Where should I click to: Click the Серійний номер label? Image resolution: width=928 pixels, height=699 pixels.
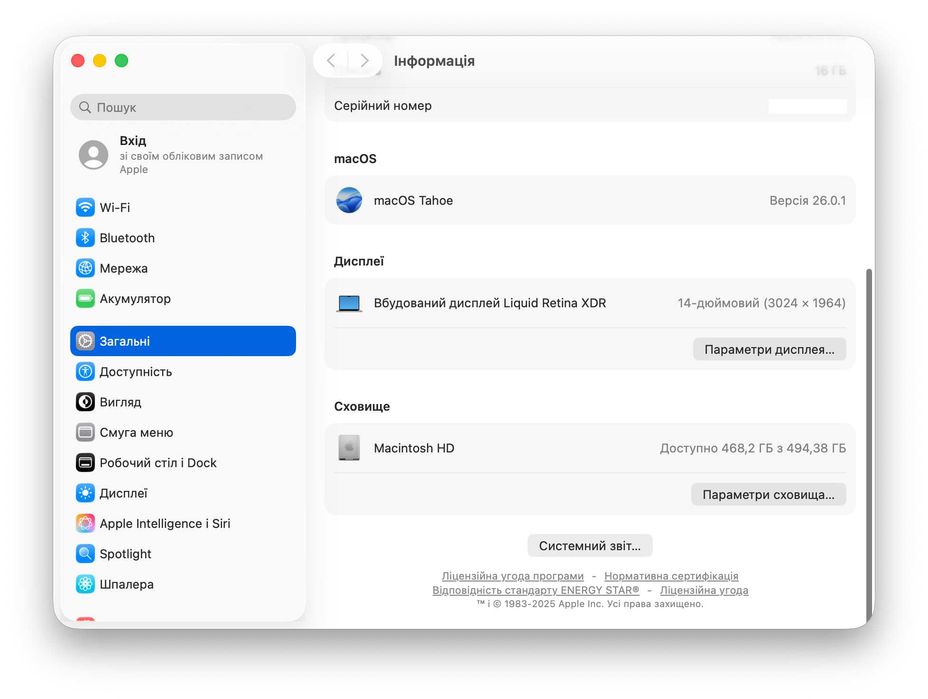[x=383, y=105]
